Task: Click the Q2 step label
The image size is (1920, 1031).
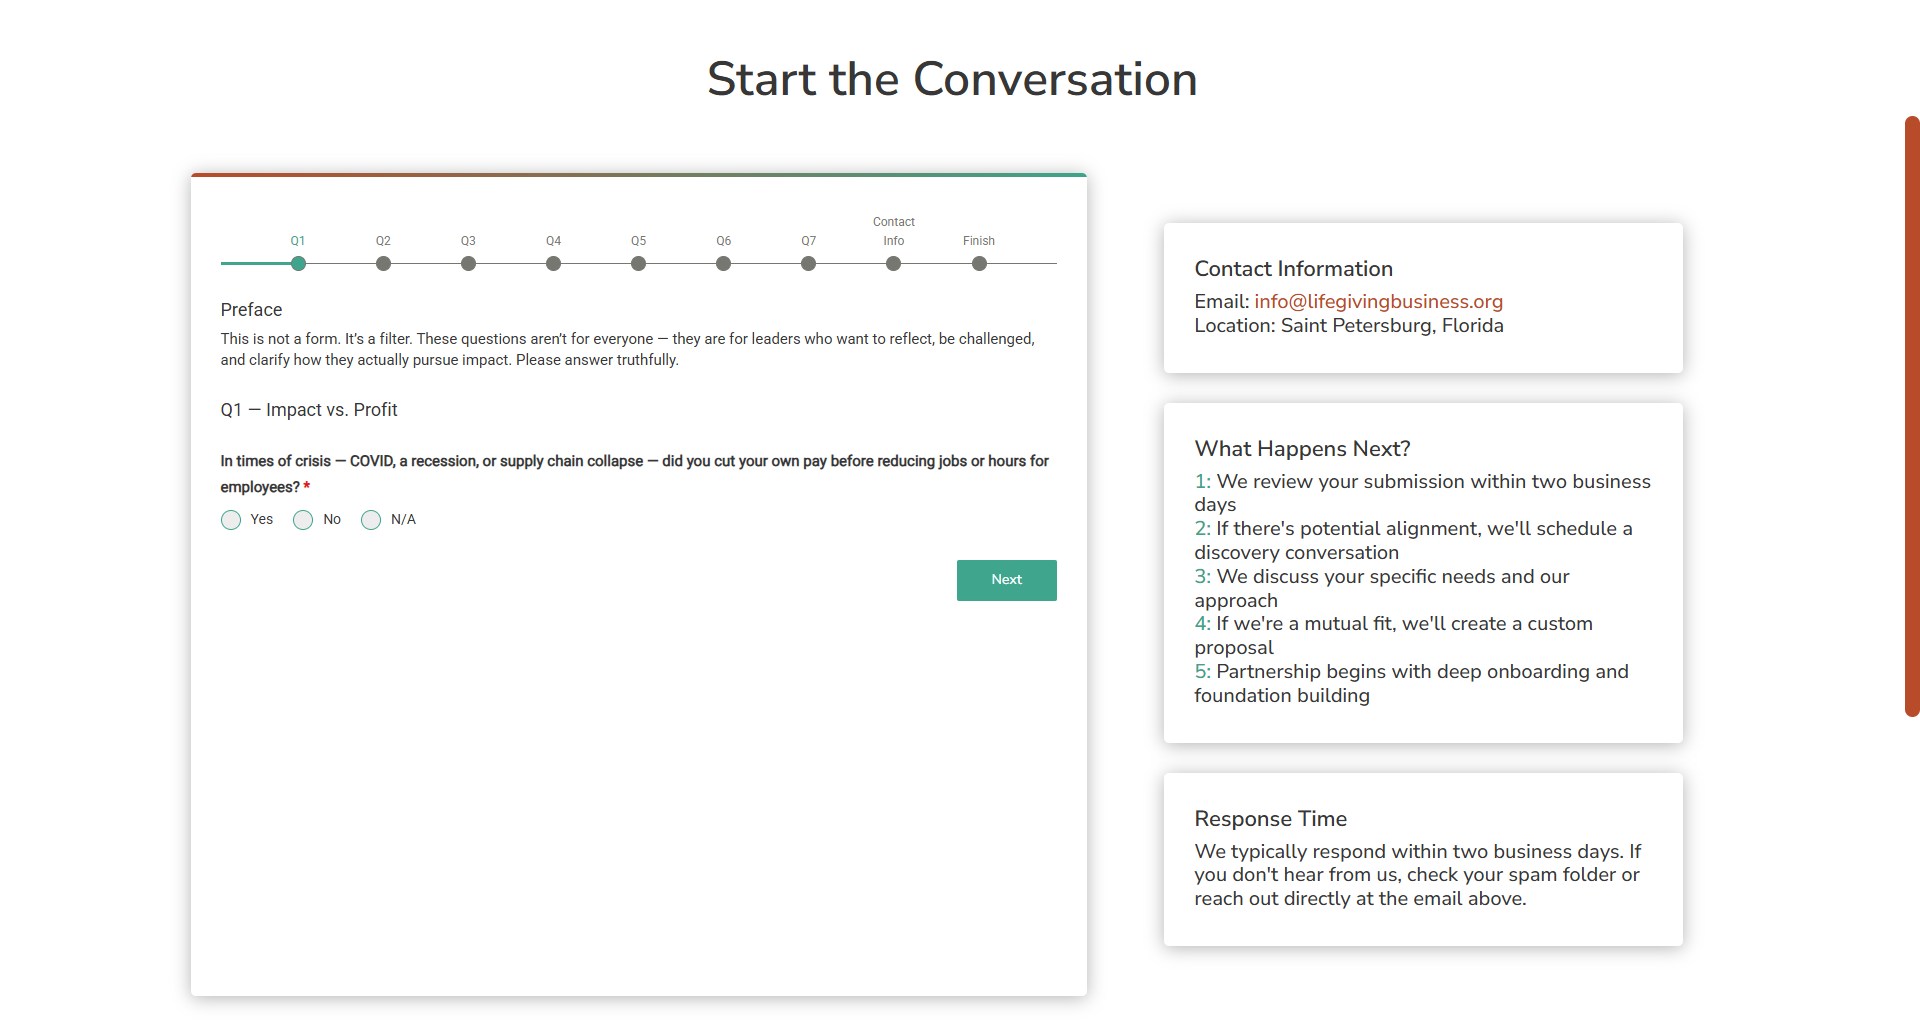Action: pos(383,241)
